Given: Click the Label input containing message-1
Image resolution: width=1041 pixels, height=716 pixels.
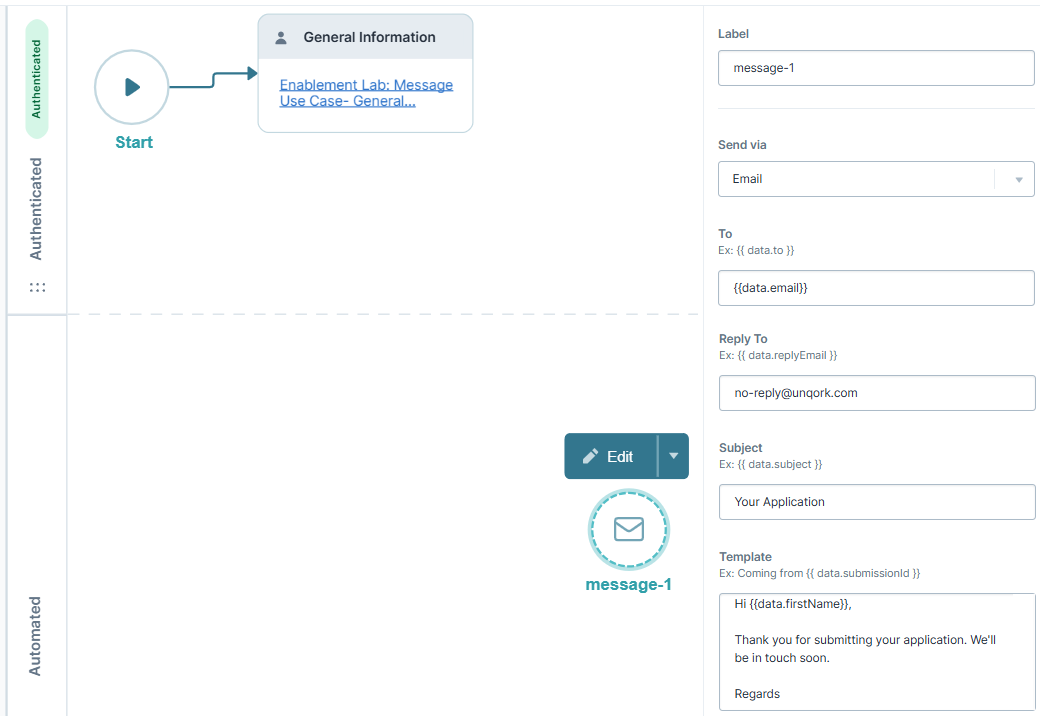Looking at the screenshot, I should pos(876,67).
